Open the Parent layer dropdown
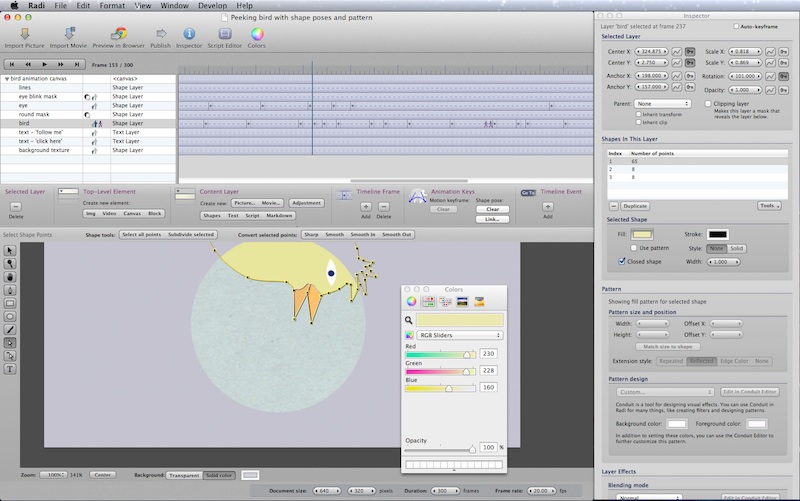 pos(661,103)
